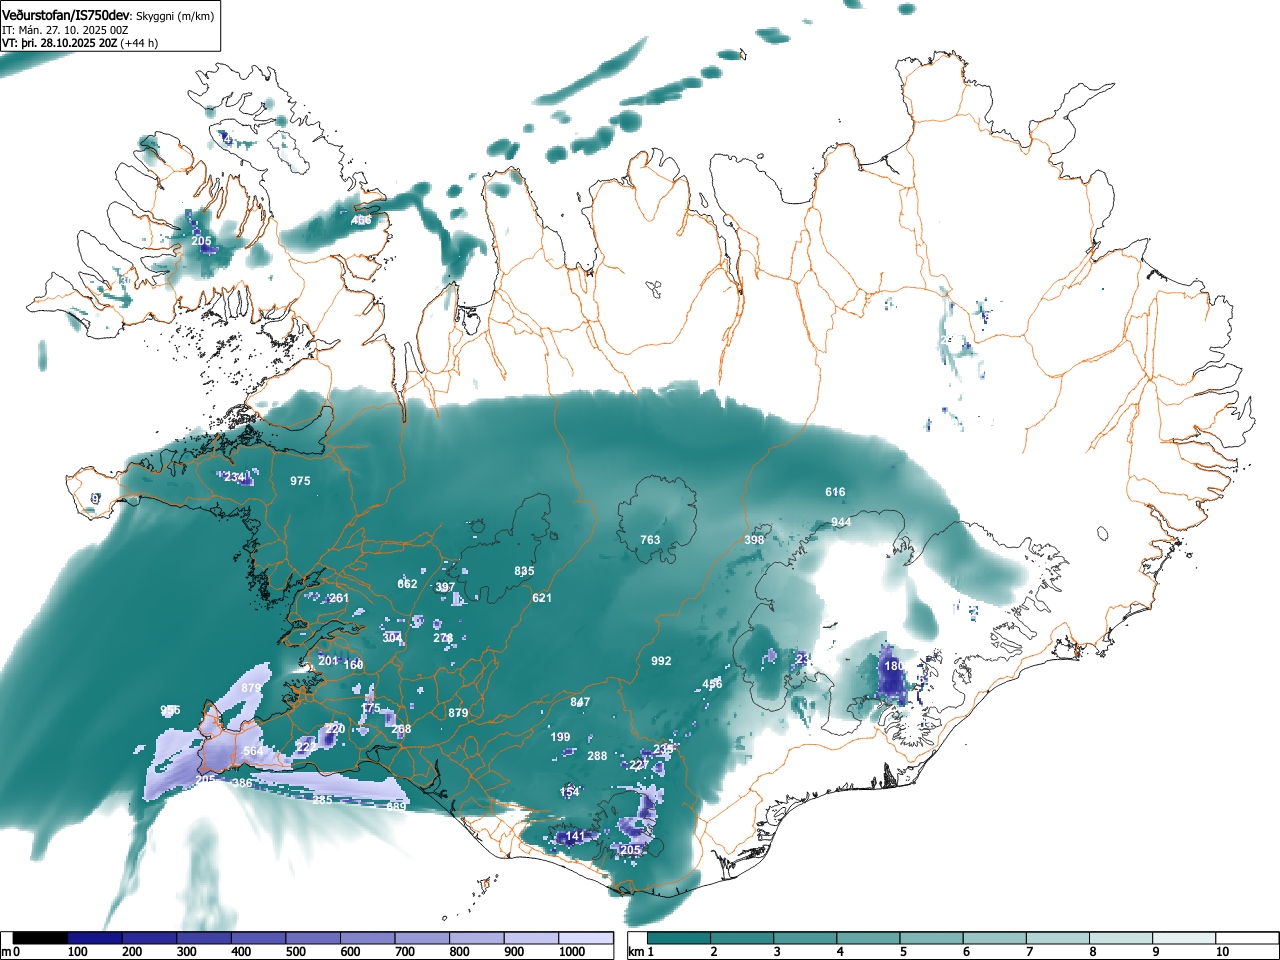
Task: Select the 763 value inside the glacier outline
Action: pos(650,540)
